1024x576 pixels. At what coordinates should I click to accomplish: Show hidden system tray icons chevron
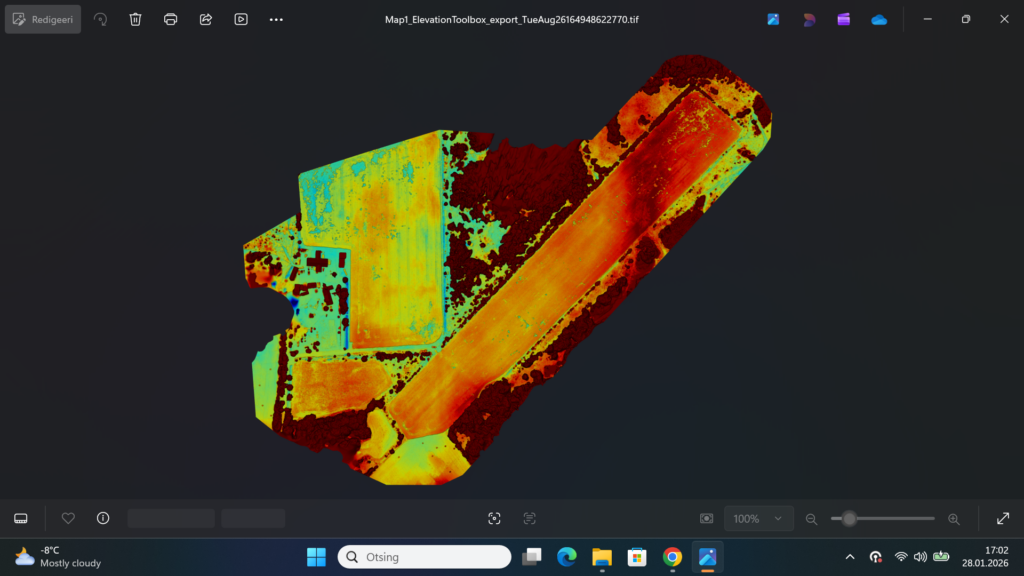850,557
